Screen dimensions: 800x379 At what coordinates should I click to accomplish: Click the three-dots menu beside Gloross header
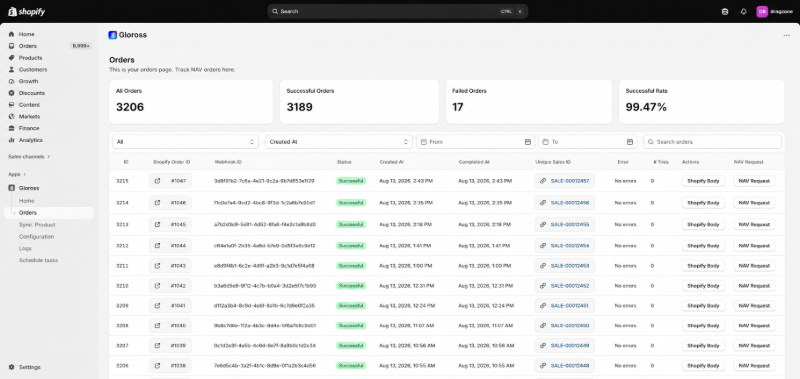[x=786, y=35]
